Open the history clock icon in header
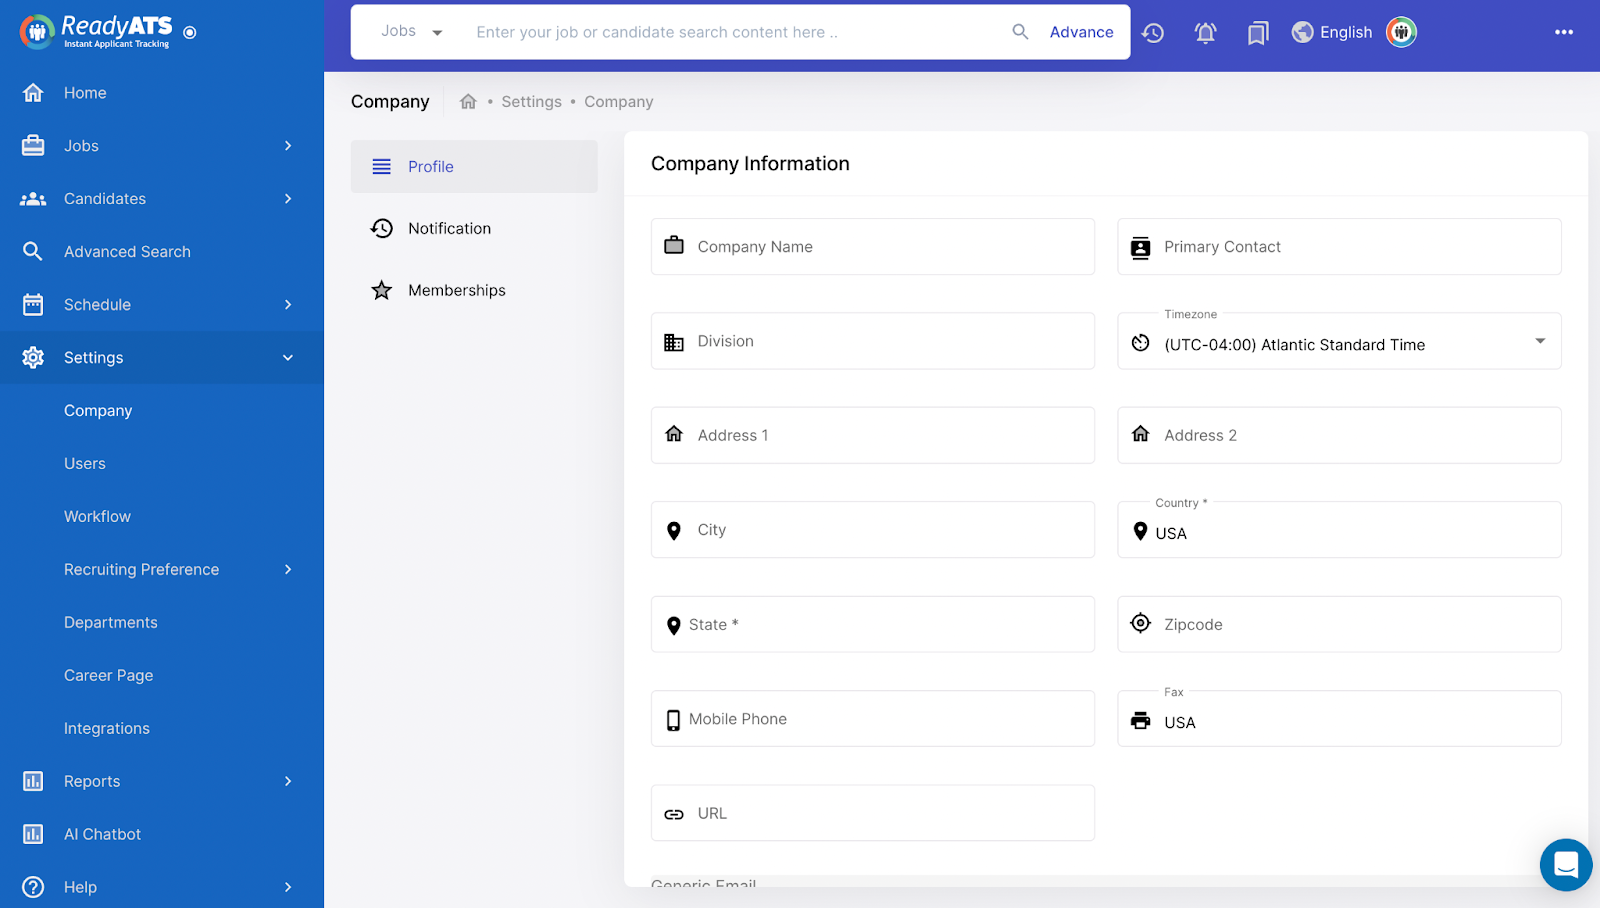The width and height of the screenshot is (1600, 908). (x=1153, y=33)
